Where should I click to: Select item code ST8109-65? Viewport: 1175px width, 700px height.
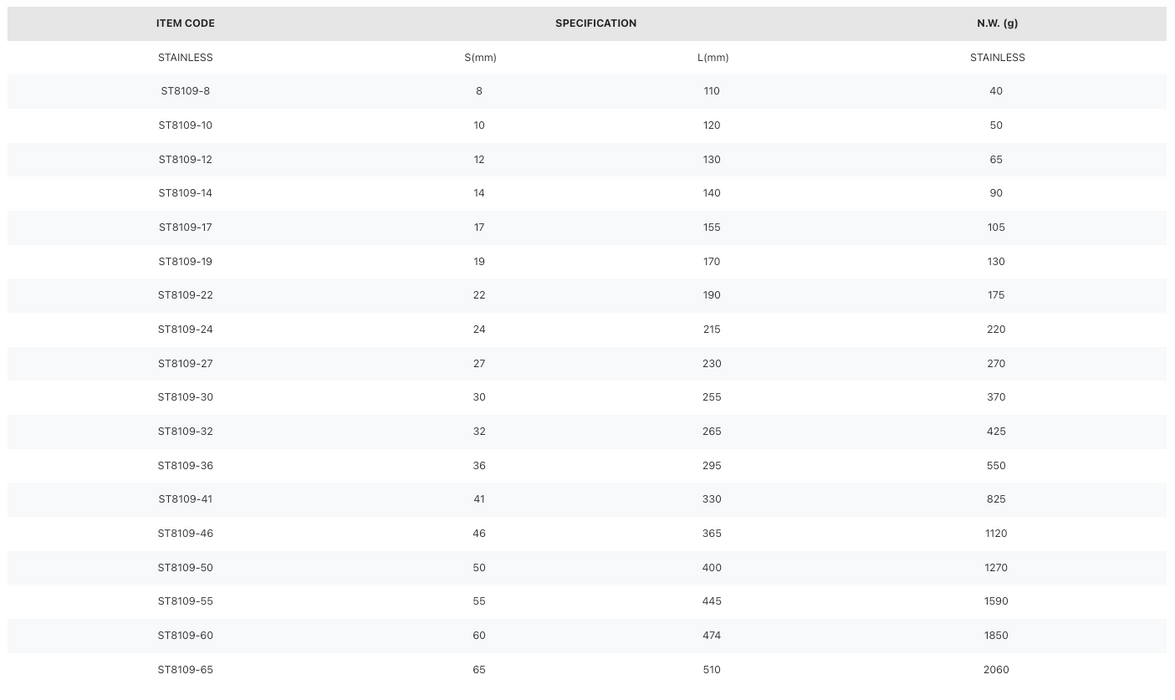[x=185, y=670]
